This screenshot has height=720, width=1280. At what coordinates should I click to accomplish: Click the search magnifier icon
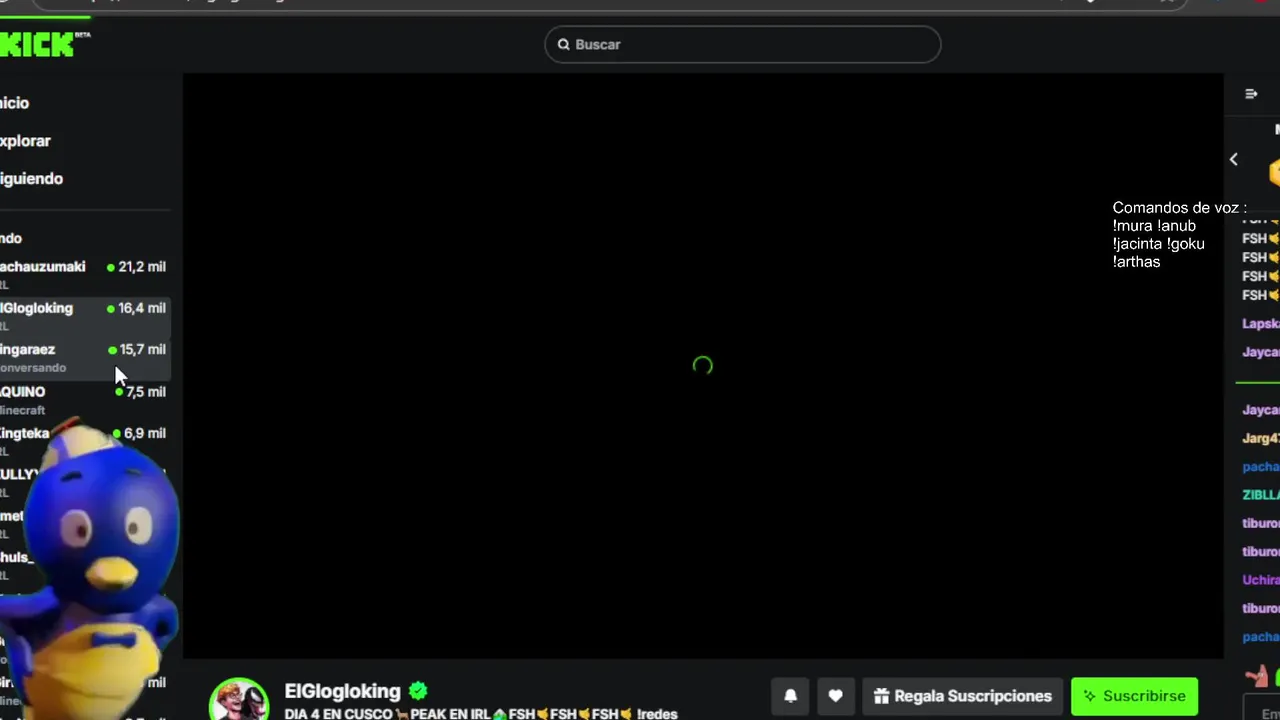pyautogui.click(x=564, y=44)
